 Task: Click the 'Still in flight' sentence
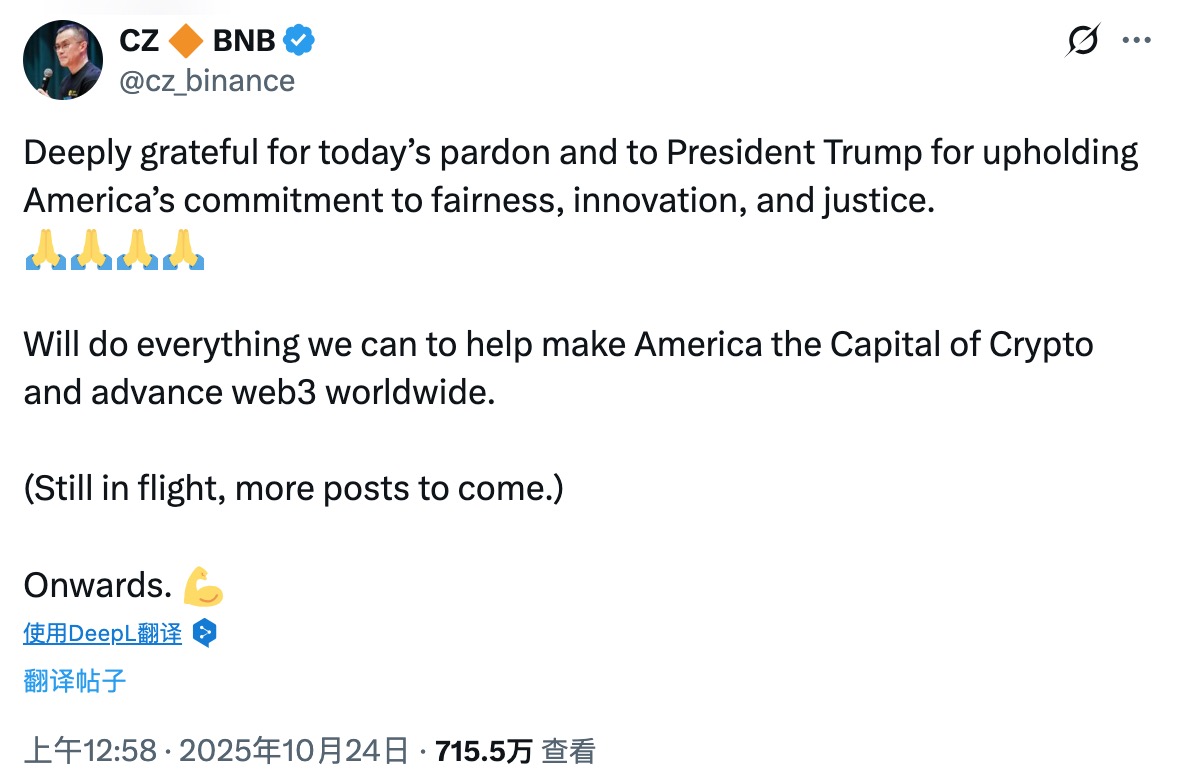[x=294, y=489]
